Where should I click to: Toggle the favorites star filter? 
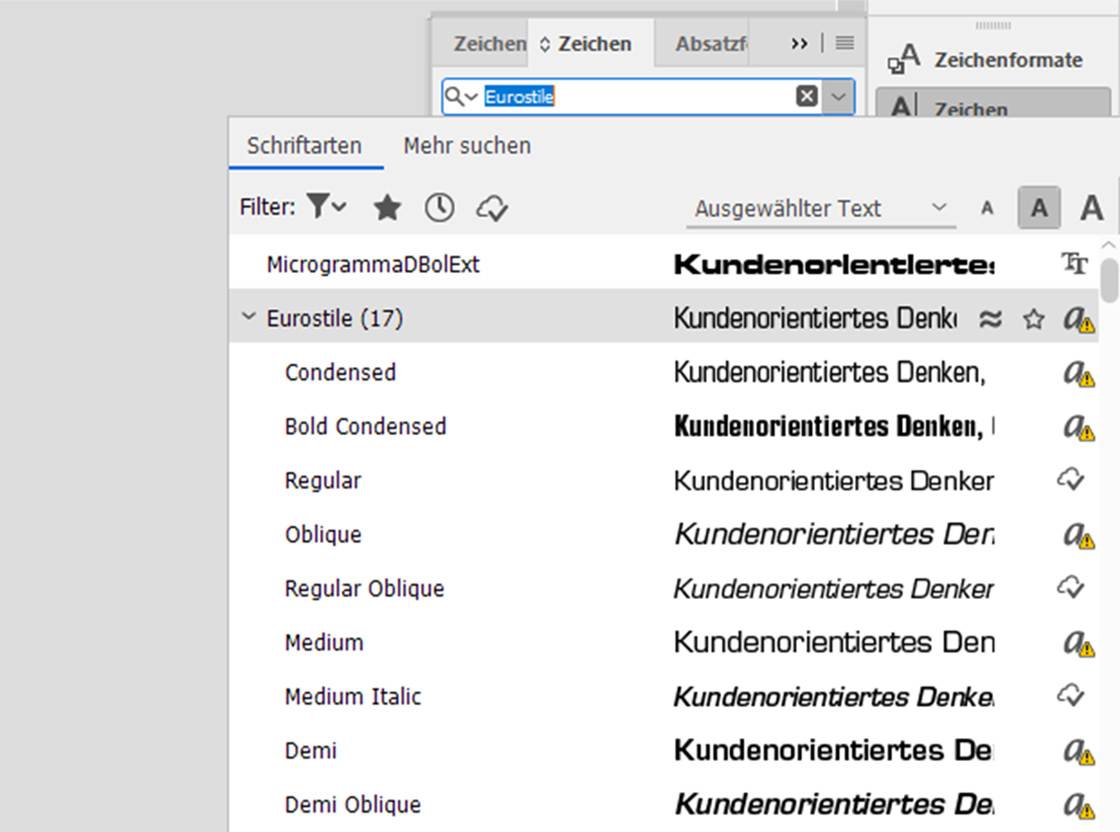tap(387, 208)
